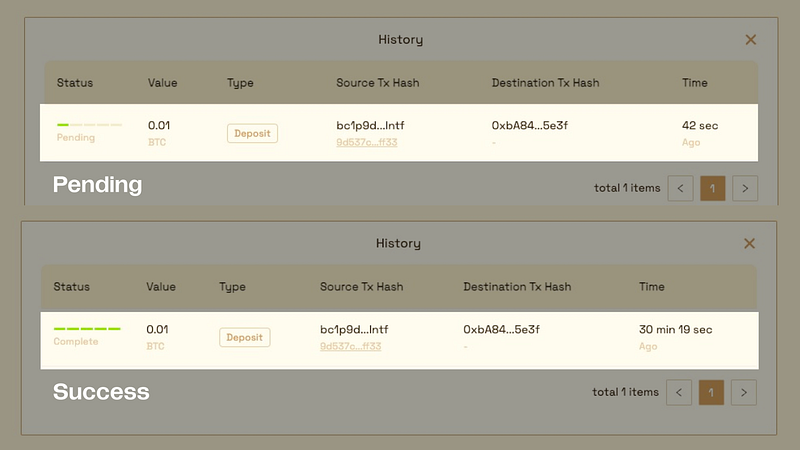Click bc1p9d...lntf source address in Pending row
The width and height of the screenshot is (800, 450).
point(370,126)
